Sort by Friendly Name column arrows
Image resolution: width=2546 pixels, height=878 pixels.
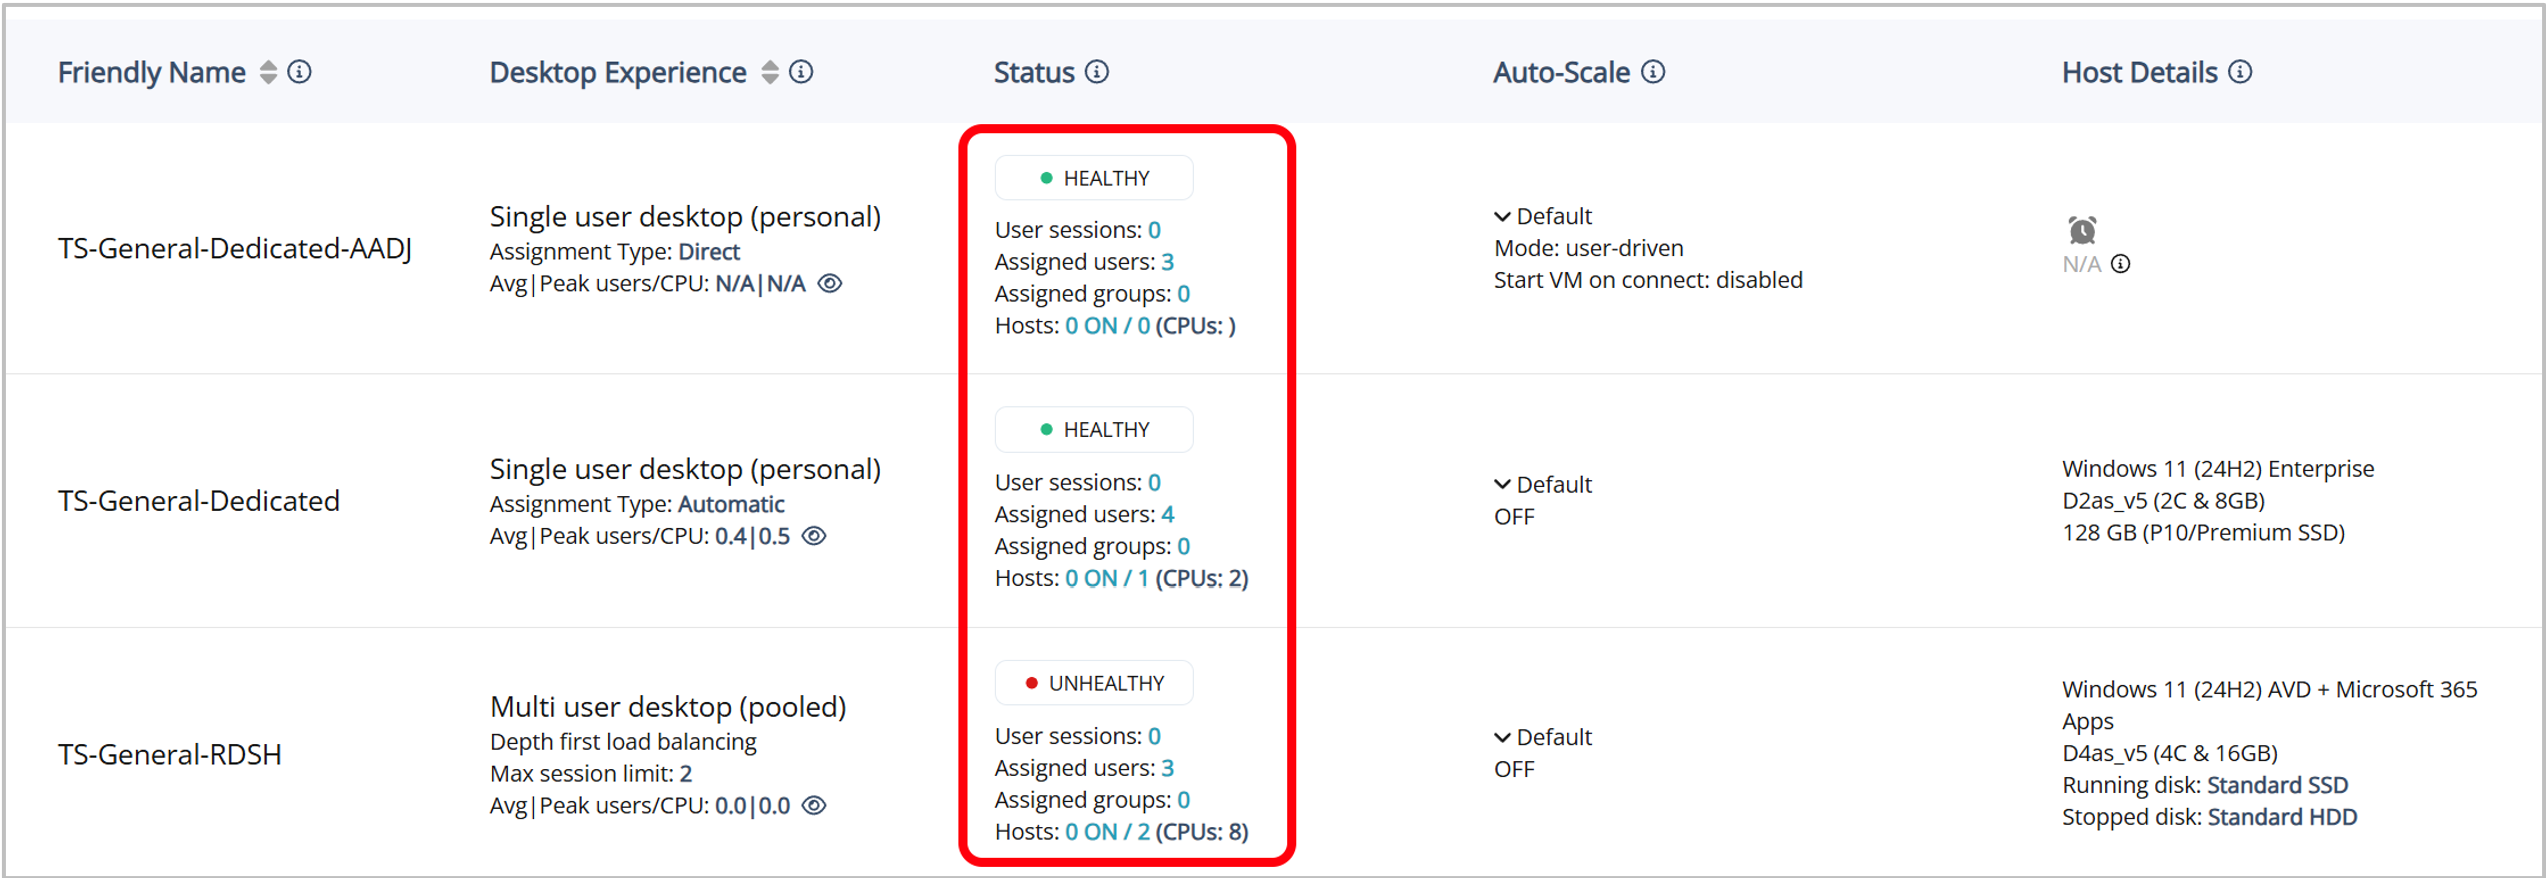click(268, 72)
